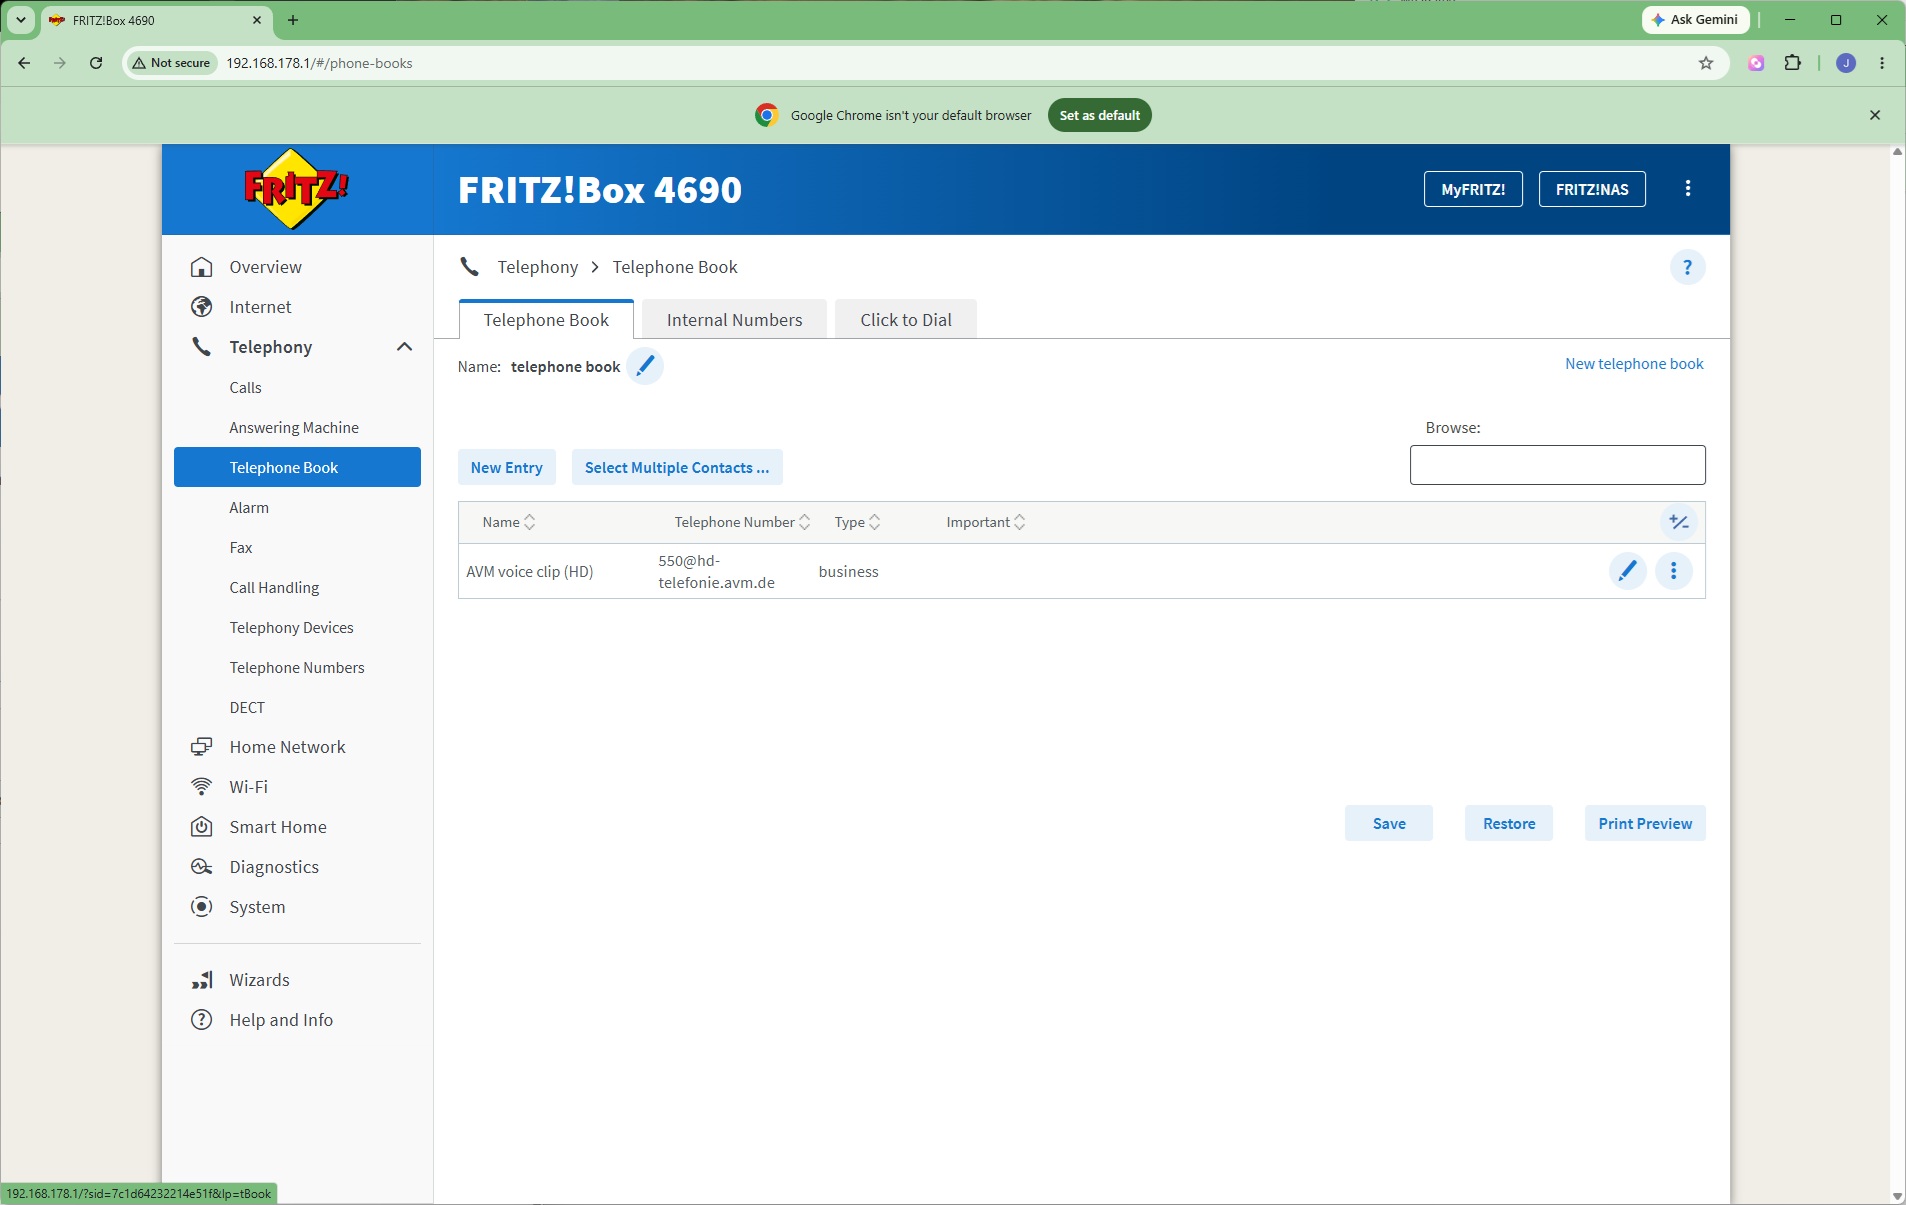This screenshot has width=1906, height=1205.
Task: Click Telephony in the breadcrumb
Action: pyautogui.click(x=537, y=267)
